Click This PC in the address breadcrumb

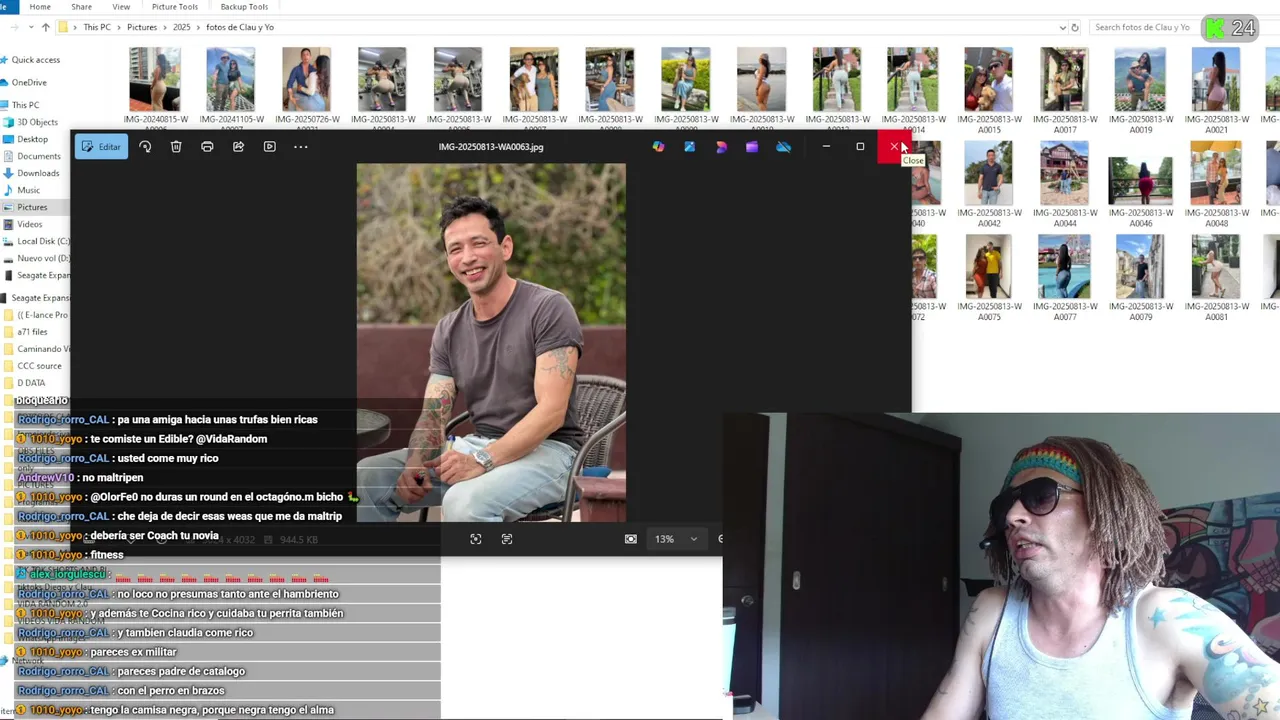click(x=97, y=27)
